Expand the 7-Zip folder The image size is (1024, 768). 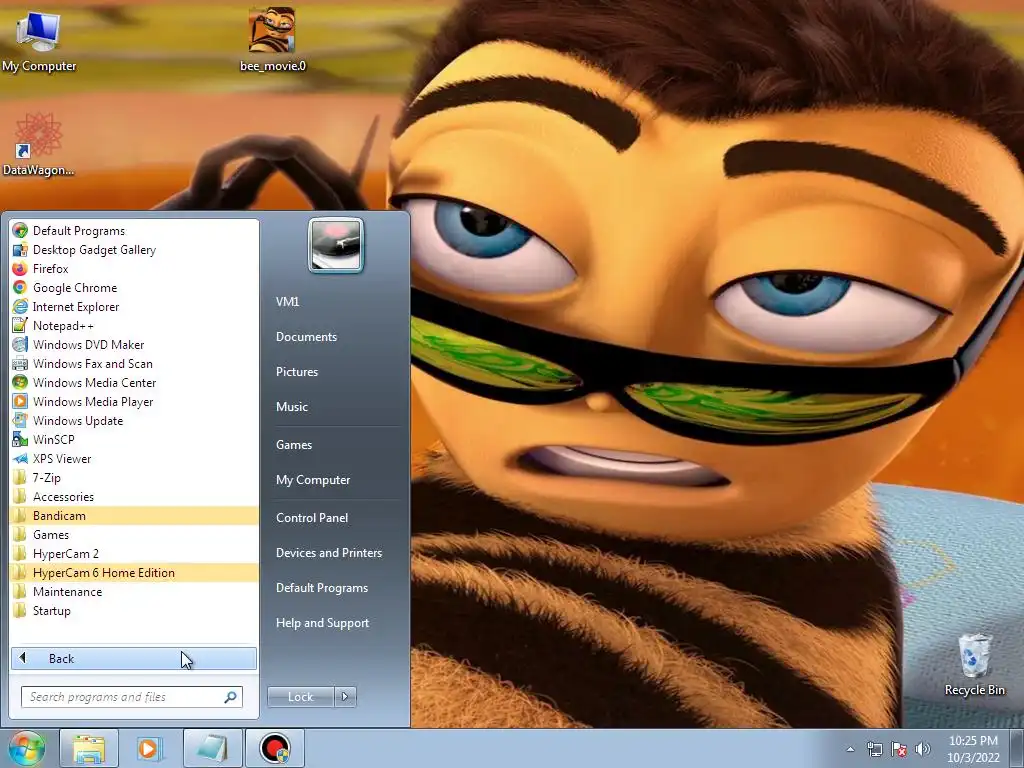pos(134,477)
